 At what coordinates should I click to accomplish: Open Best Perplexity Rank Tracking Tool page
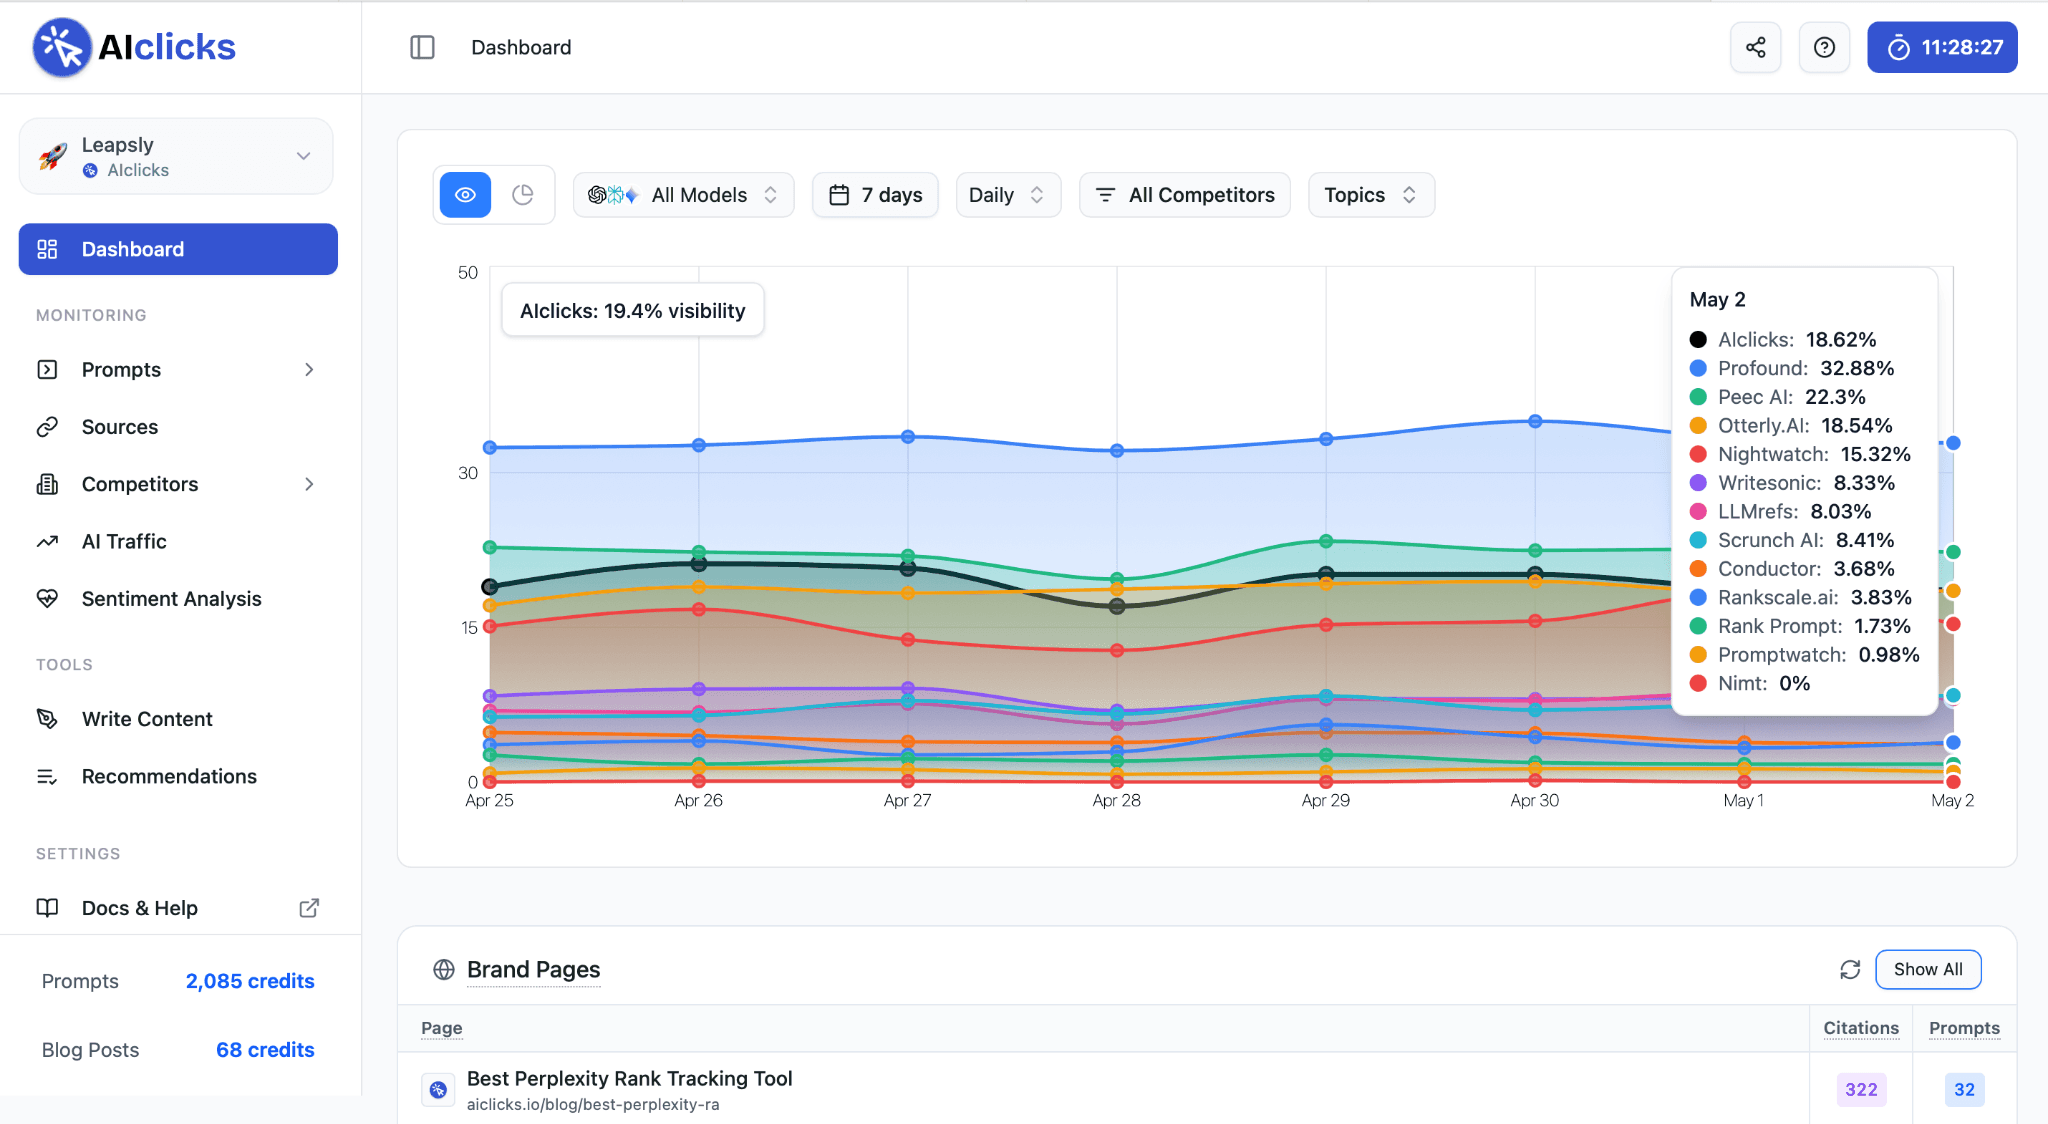click(x=629, y=1078)
